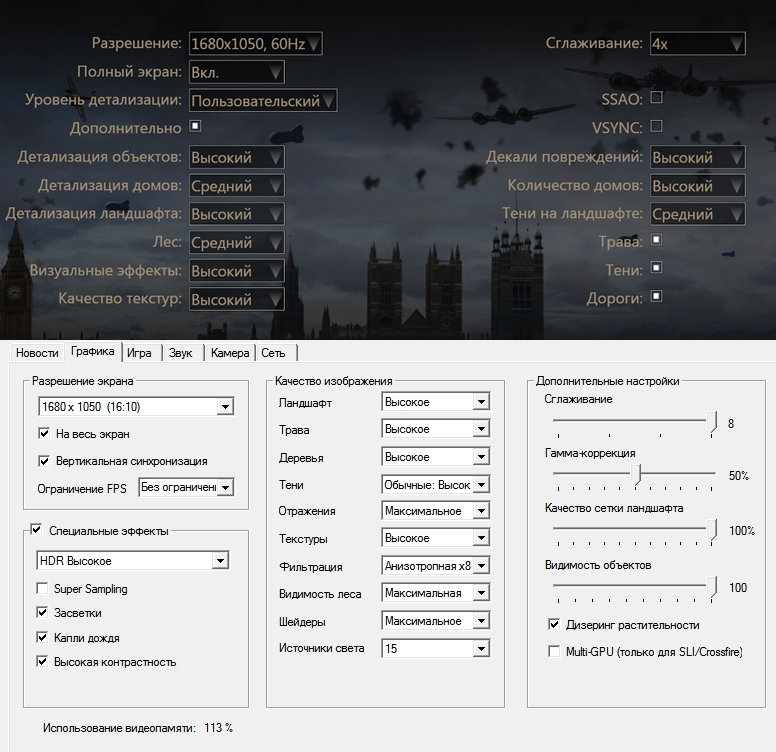Switch to the Камера tab

230,353
